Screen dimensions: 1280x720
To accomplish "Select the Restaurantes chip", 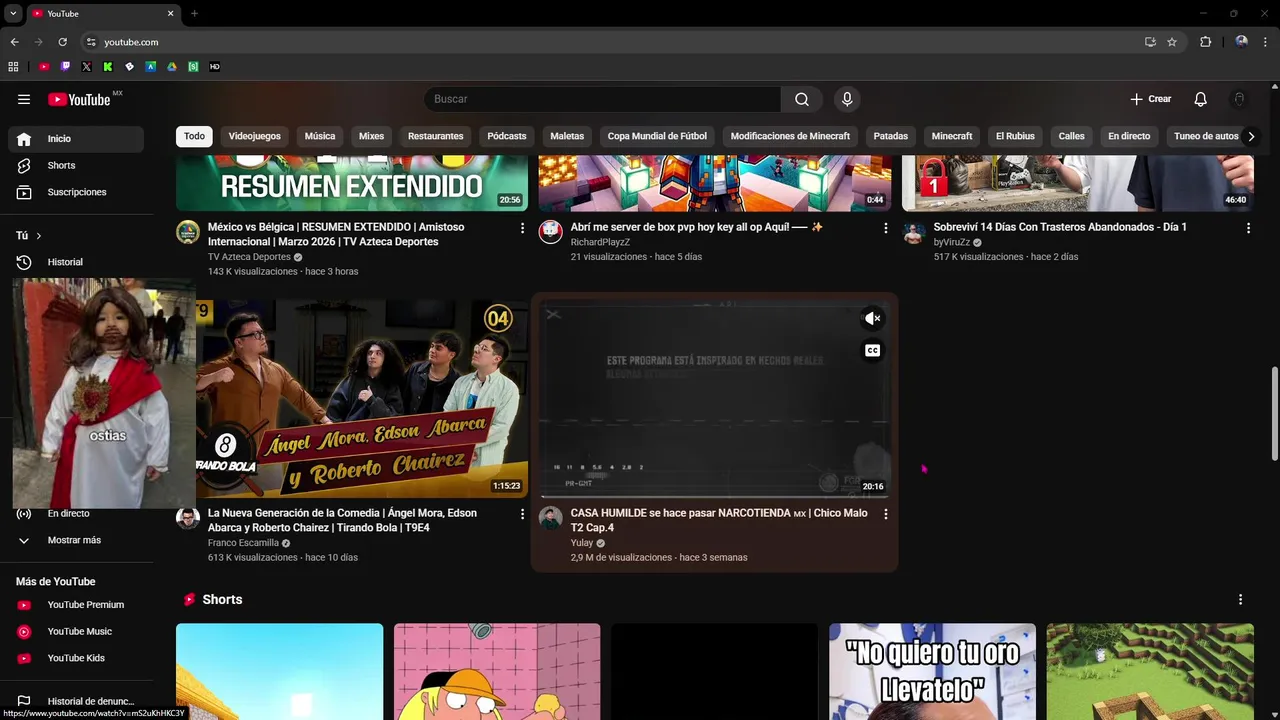I will [436, 136].
